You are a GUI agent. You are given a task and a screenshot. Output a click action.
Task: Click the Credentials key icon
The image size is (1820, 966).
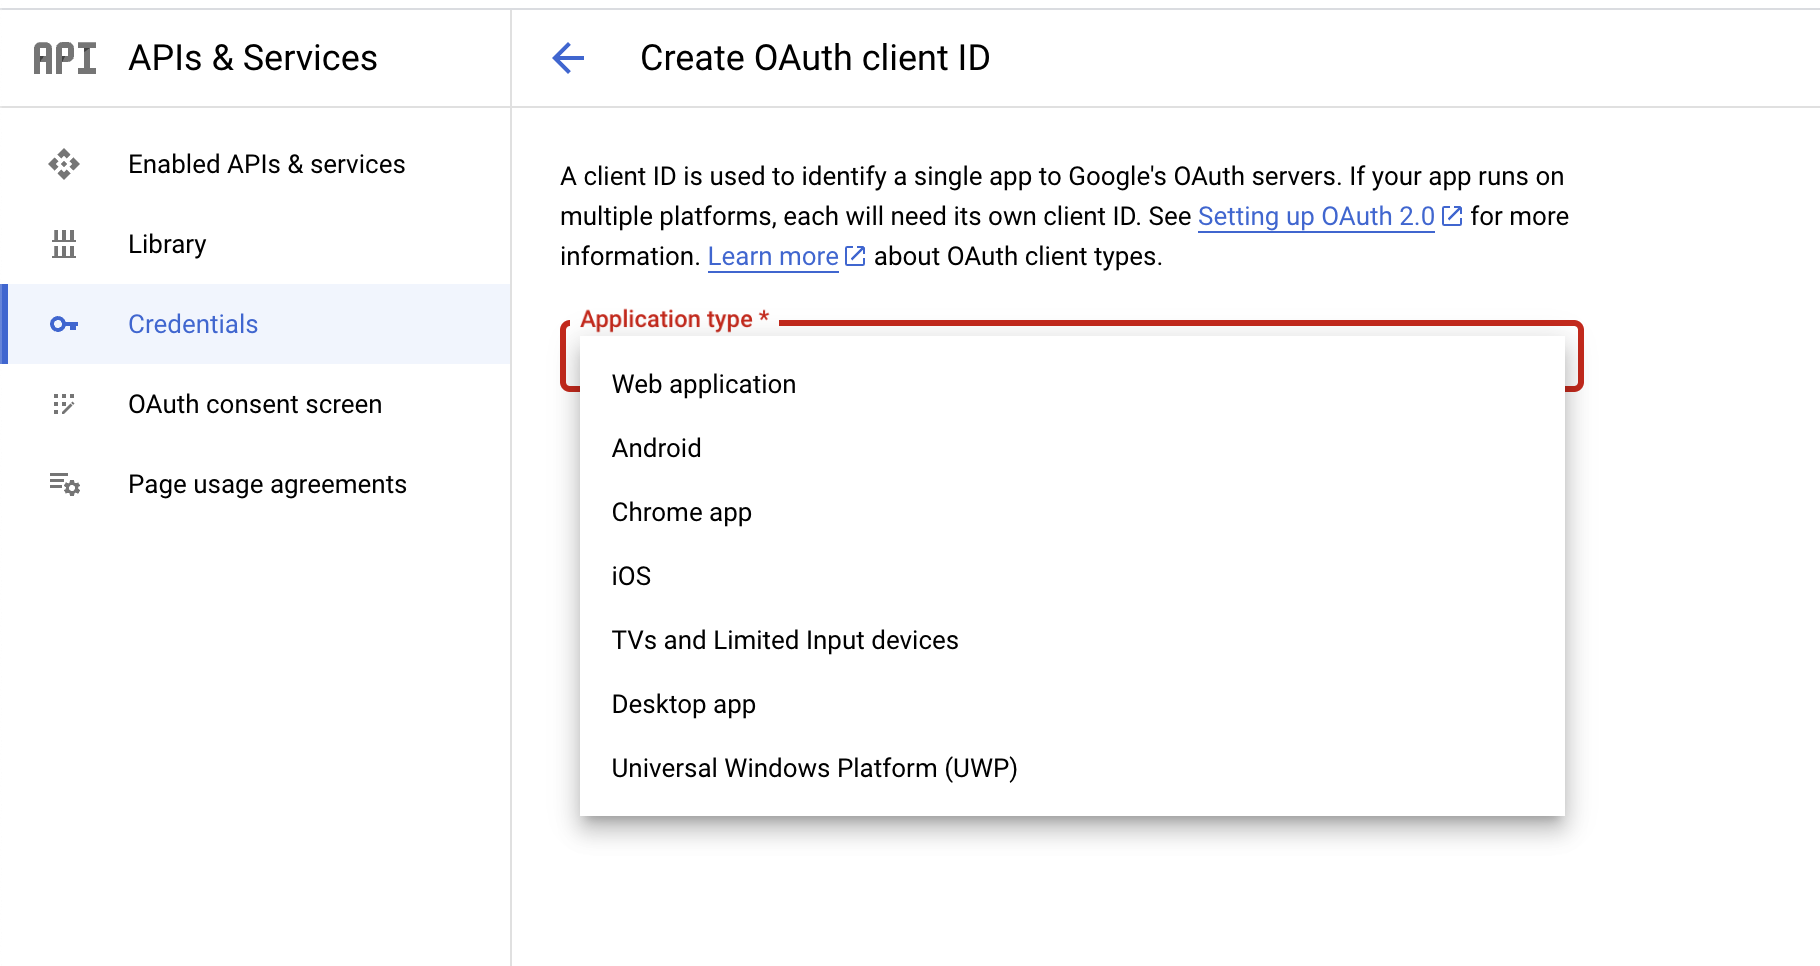64,324
